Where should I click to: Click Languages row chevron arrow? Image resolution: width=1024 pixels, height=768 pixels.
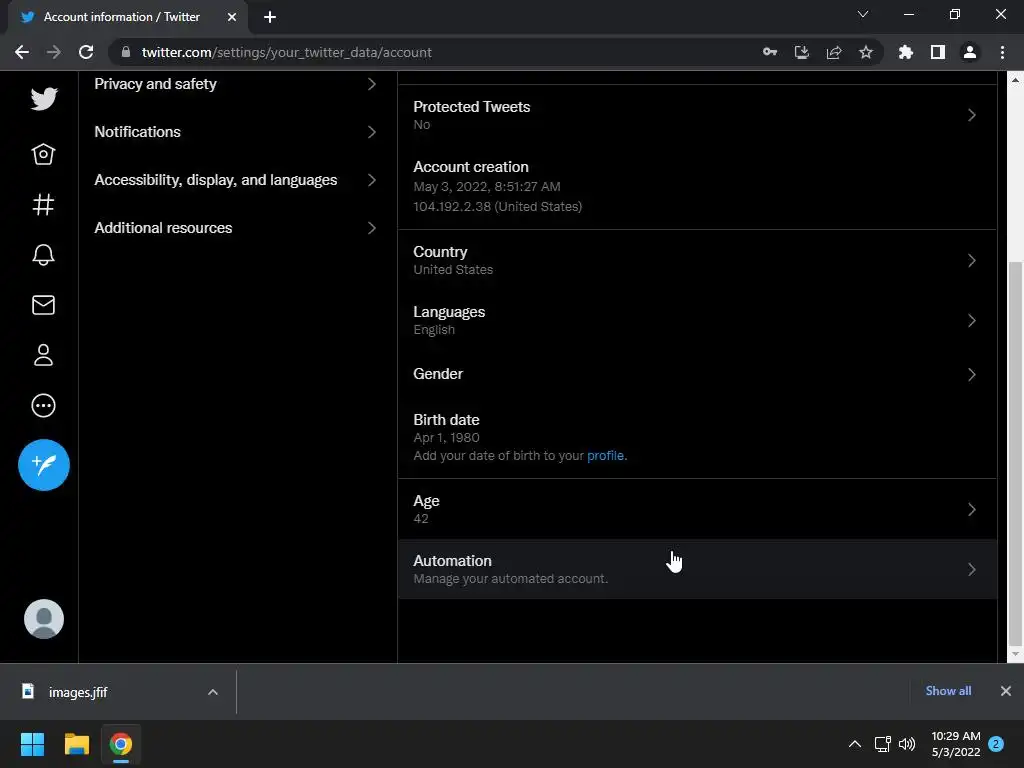pos(972,320)
